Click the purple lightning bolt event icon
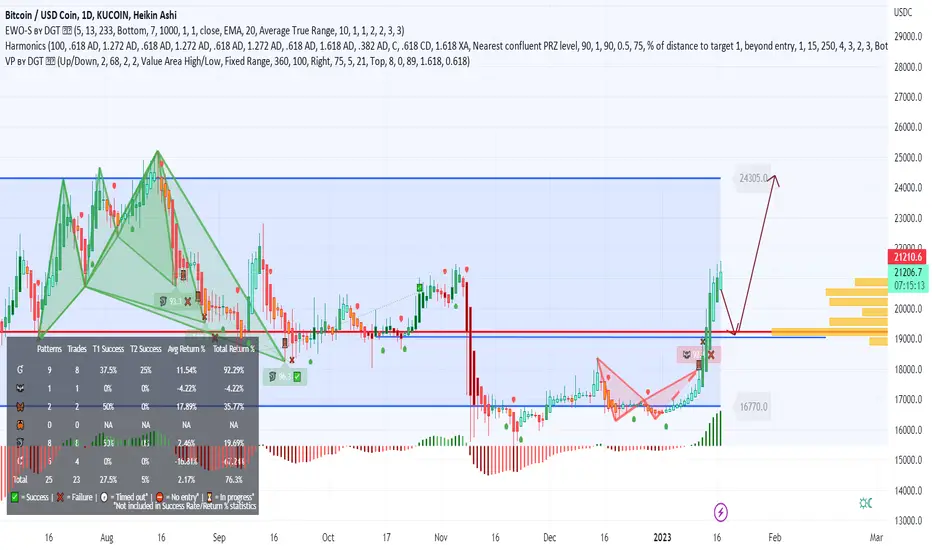This screenshot has width=932, height=550. 720,511
